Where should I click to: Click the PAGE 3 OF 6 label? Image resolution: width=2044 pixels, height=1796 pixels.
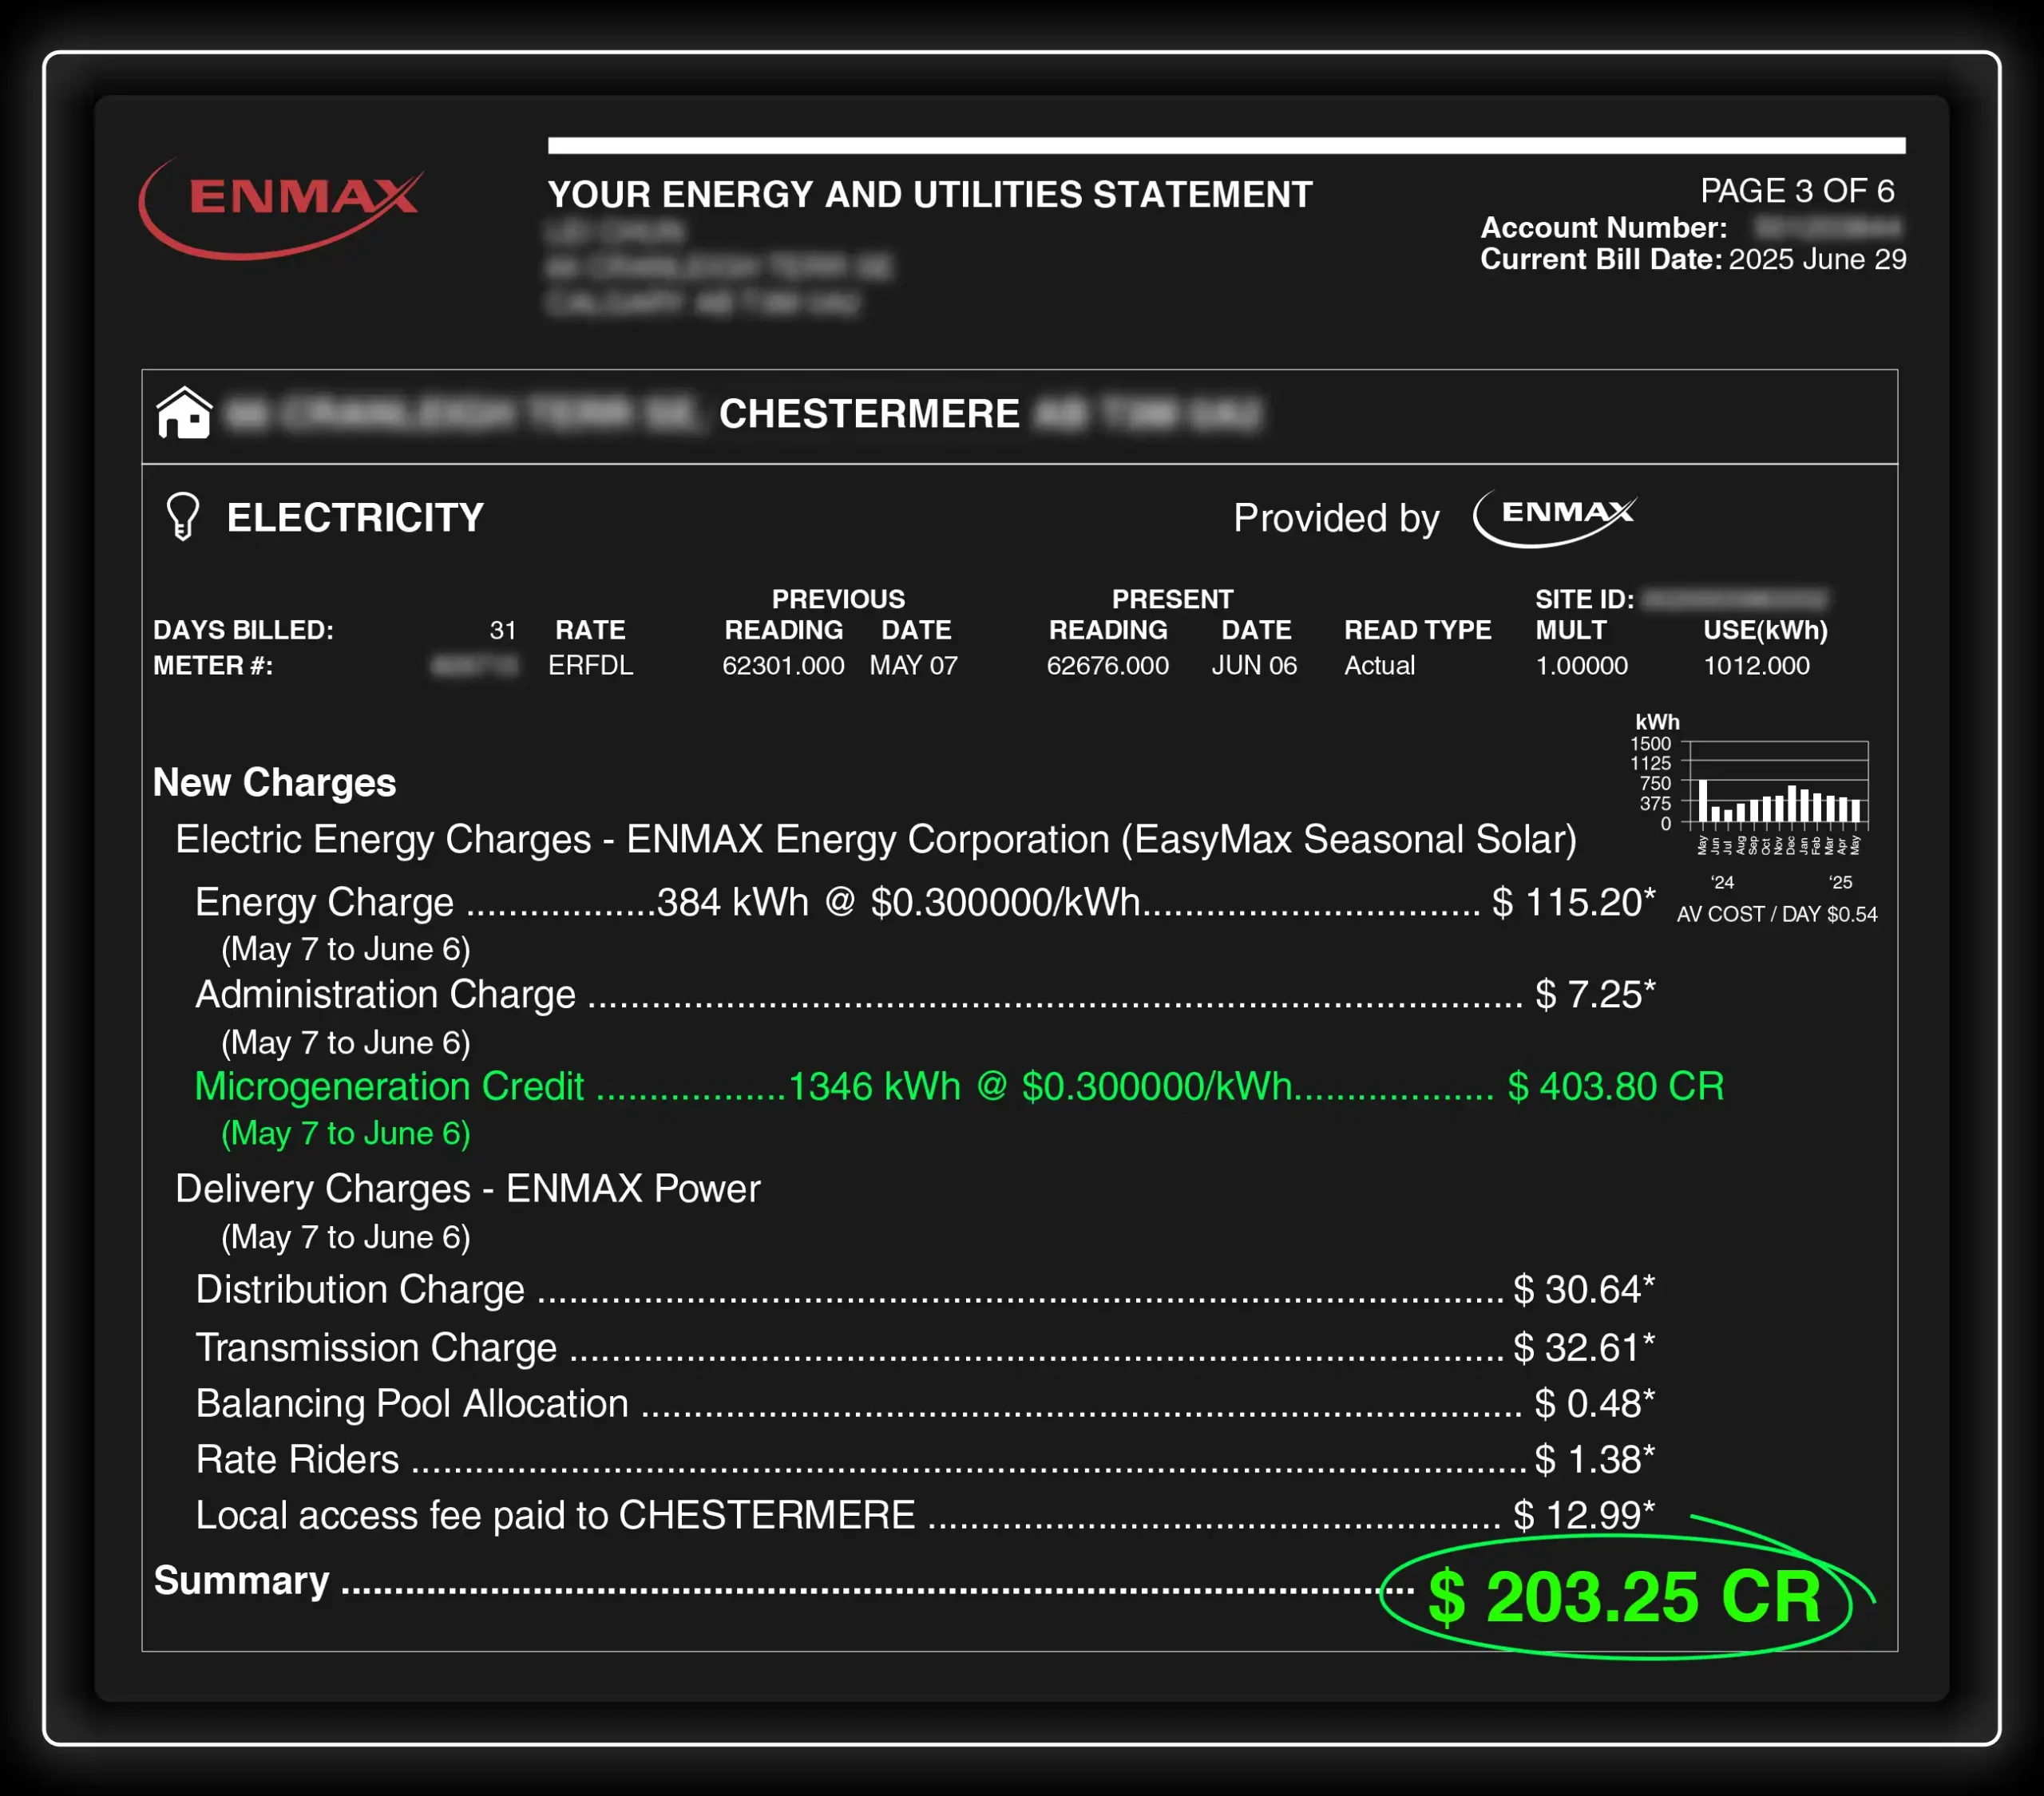pos(1797,191)
